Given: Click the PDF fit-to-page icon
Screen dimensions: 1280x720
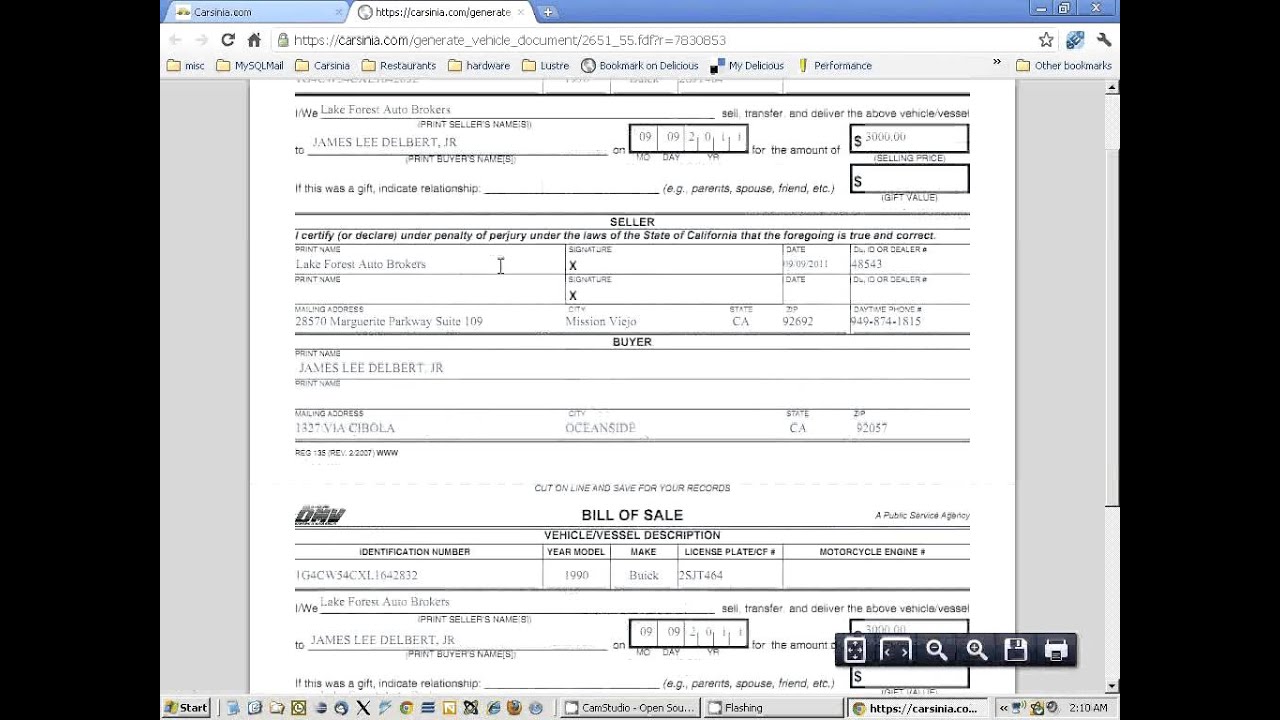Looking at the screenshot, I should 855,650.
